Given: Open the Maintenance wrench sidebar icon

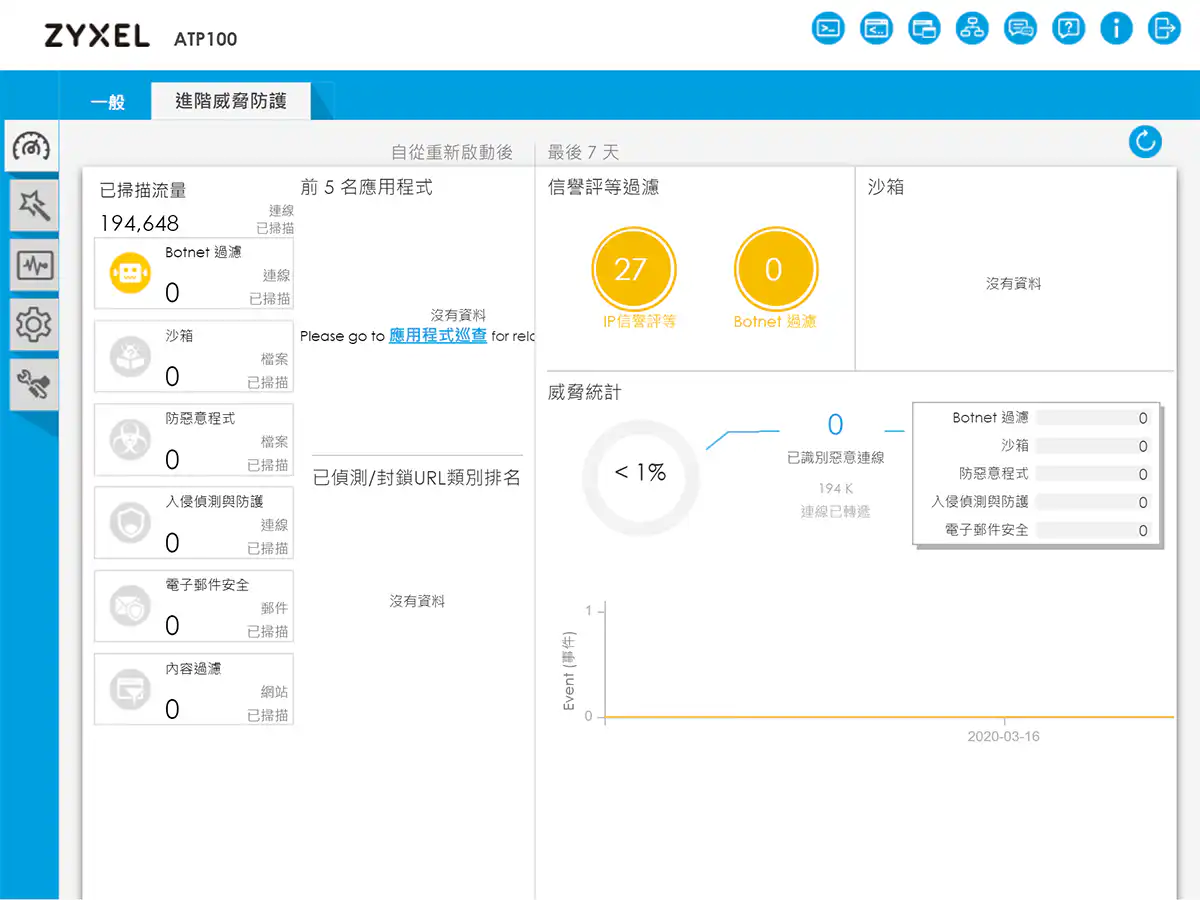Looking at the screenshot, I should [33, 385].
